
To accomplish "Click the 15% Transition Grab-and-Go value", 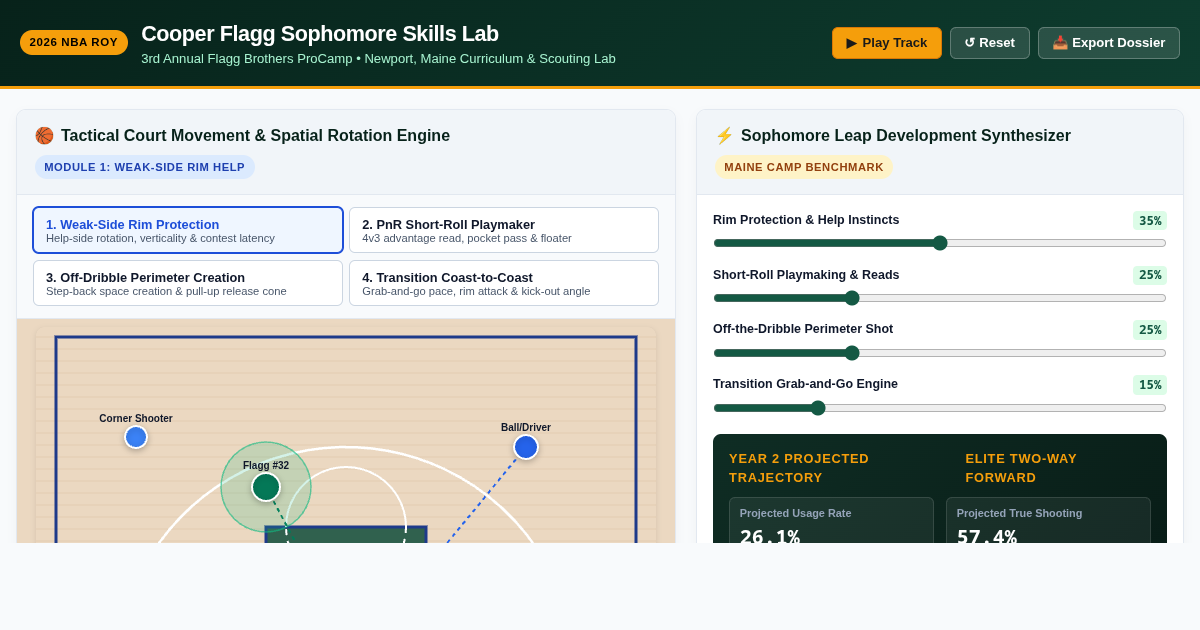I will click(x=1150, y=385).
